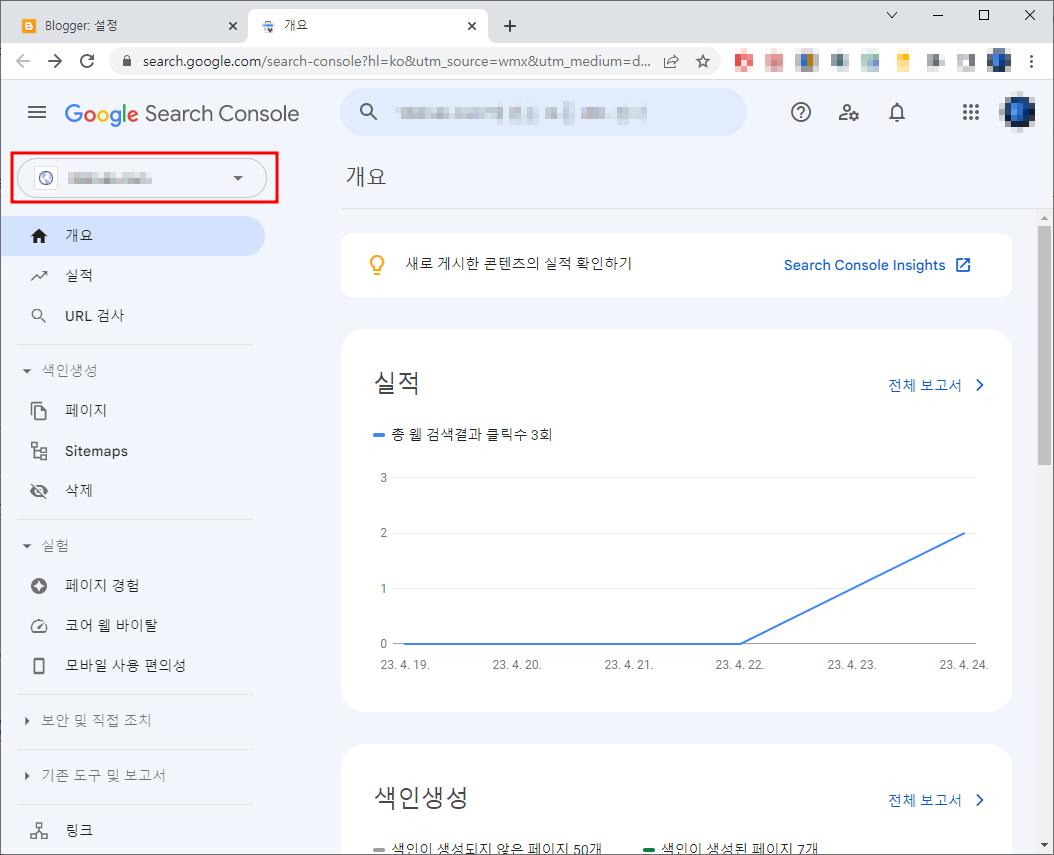This screenshot has width=1054, height=855.
Task: Click the magnifier icon for URL 검사
Action: pyautogui.click(x=39, y=316)
